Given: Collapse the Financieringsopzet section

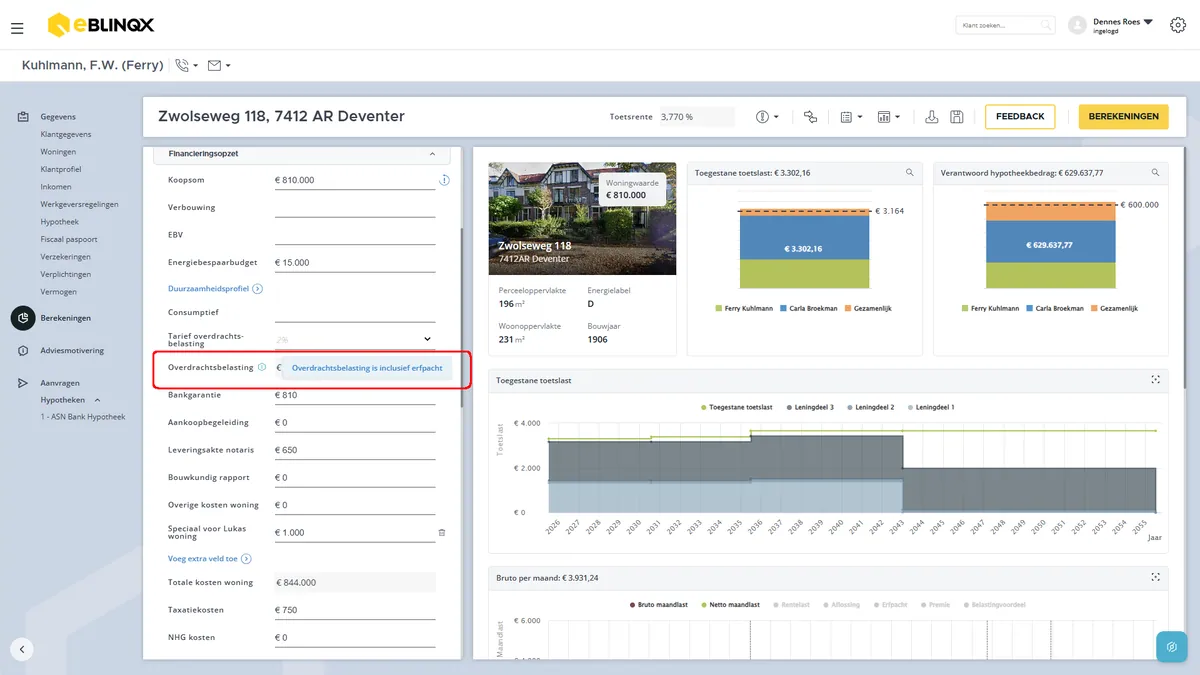Looking at the screenshot, I should pyautogui.click(x=432, y=154).
